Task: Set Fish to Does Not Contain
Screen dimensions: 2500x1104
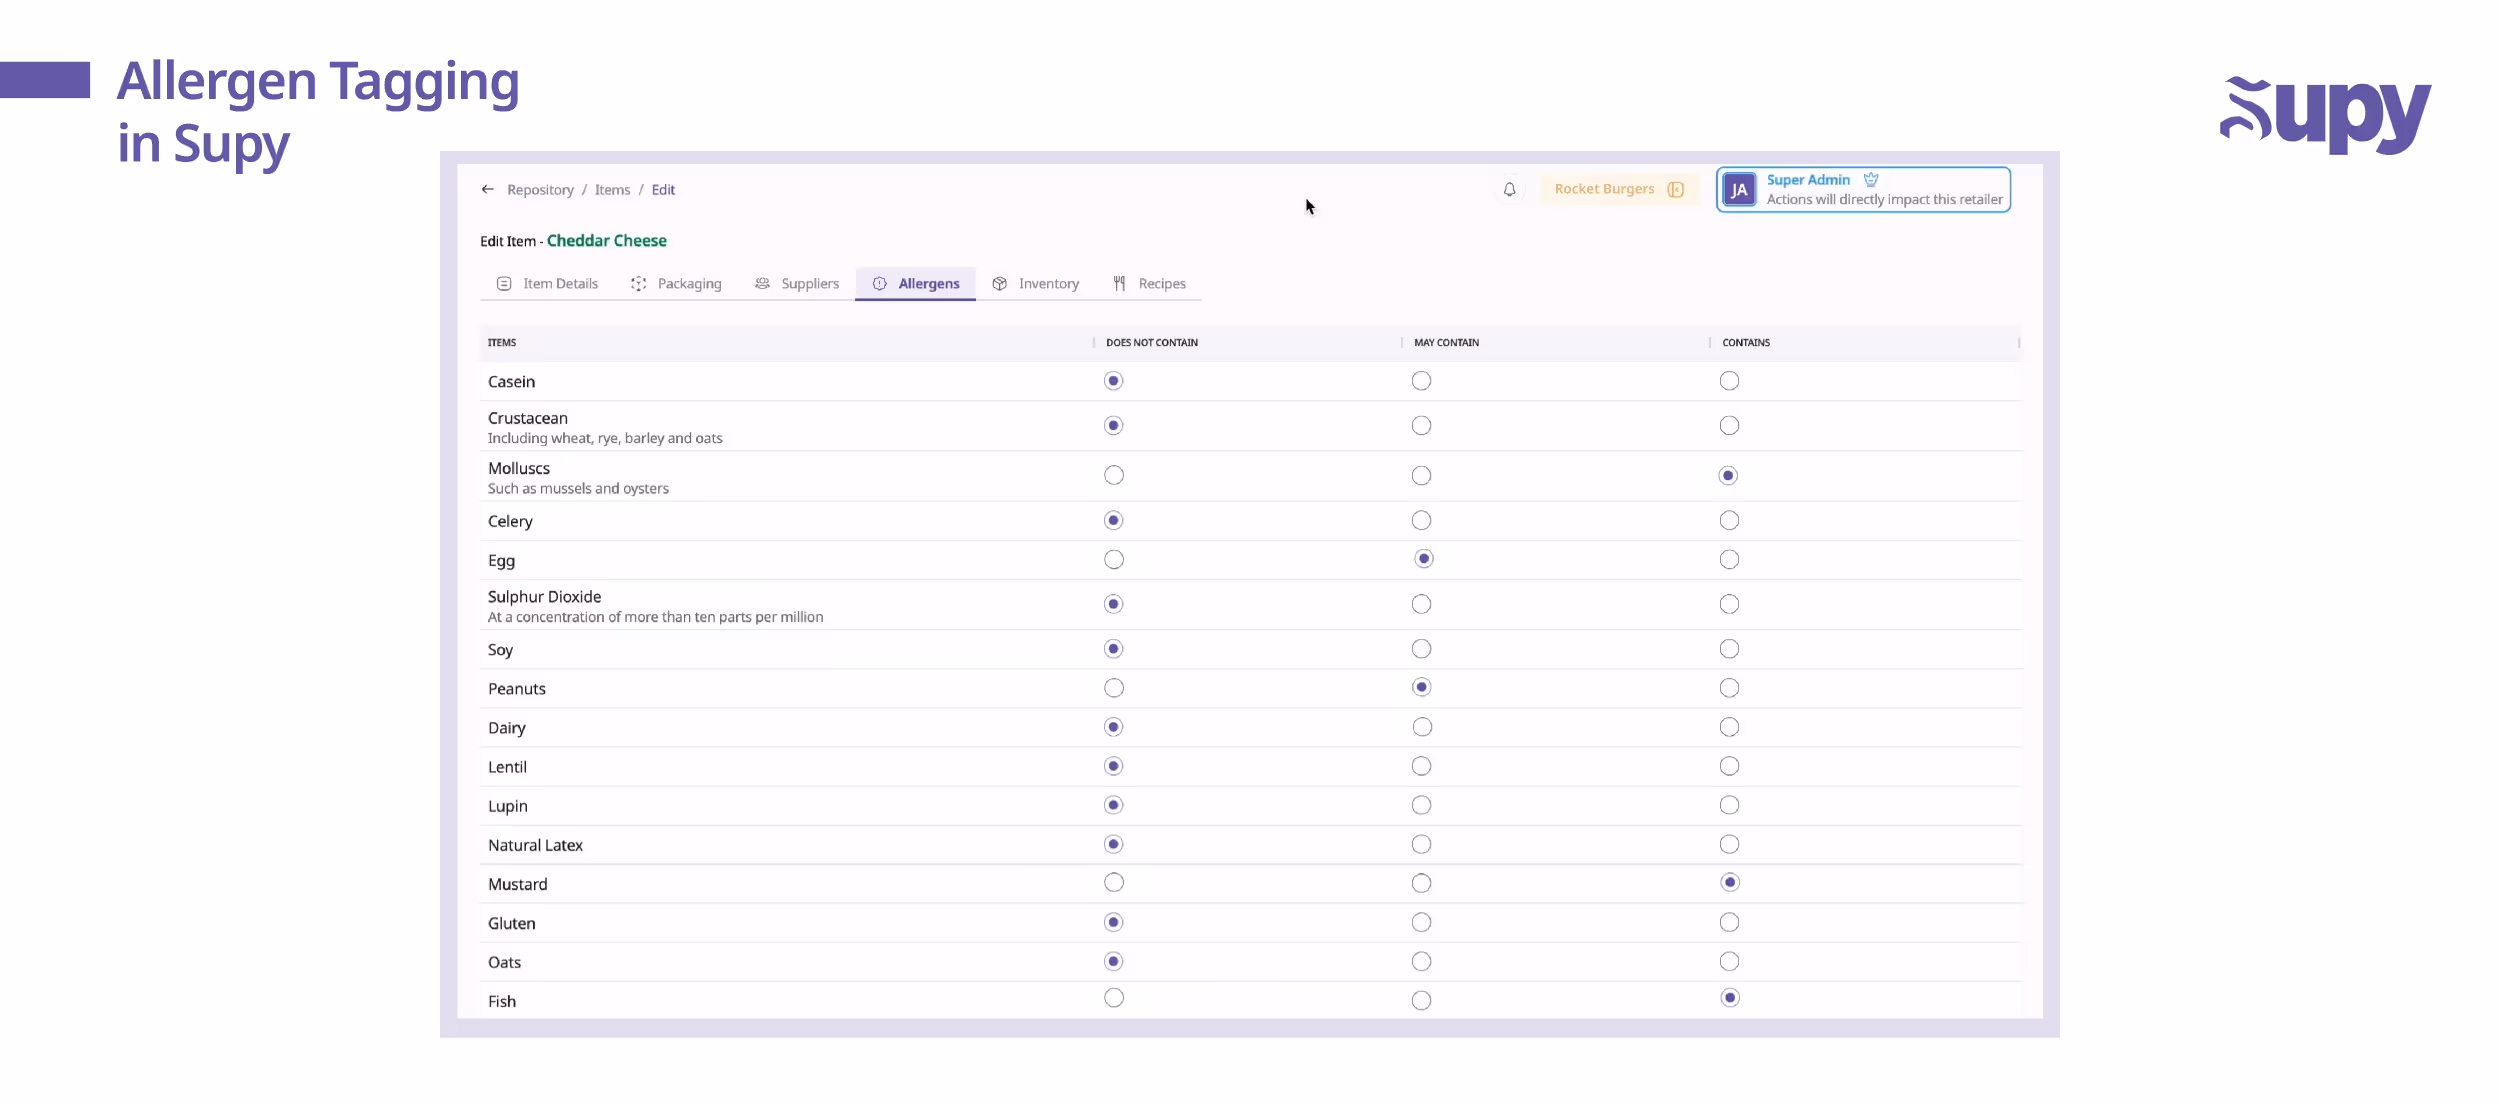Action: pos(1113,998)
